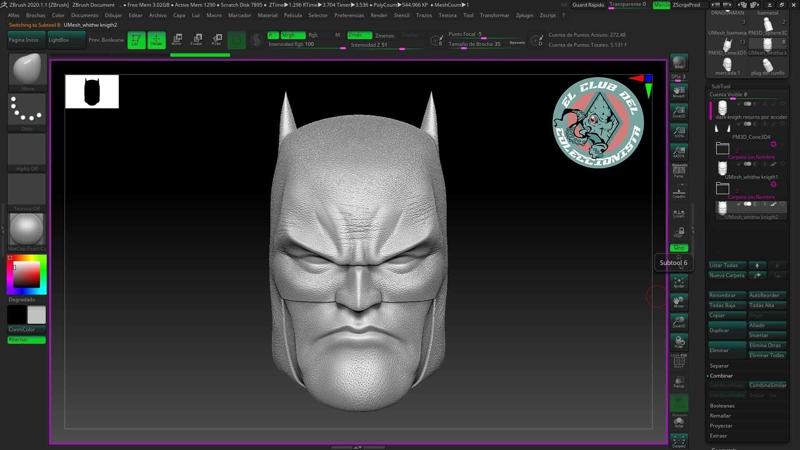This screenshot has width=800, height=450.
Task: Select the Scale transform icon
Action: [x=197, y=40]
